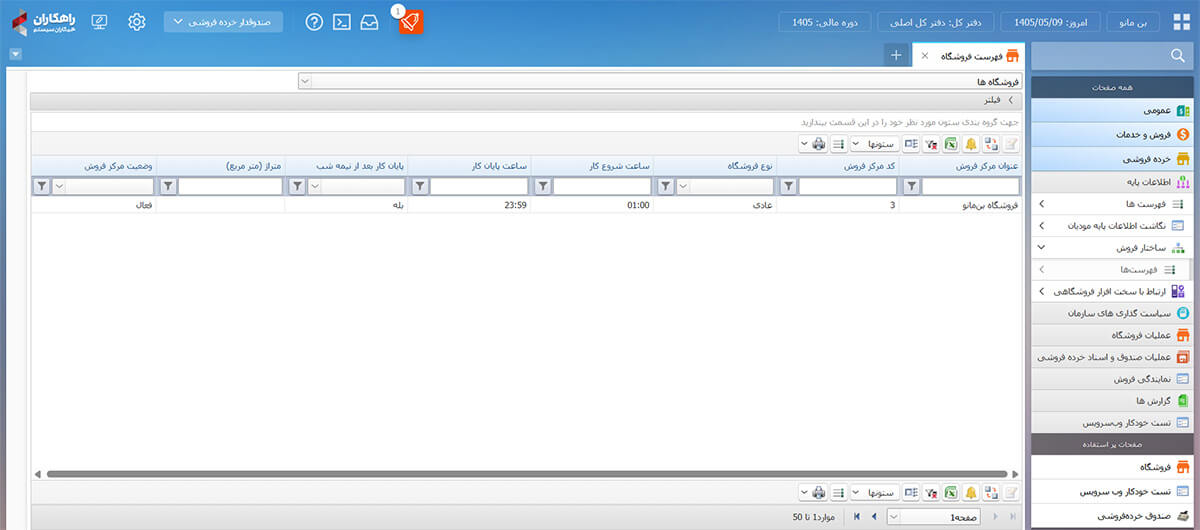The height and width of the screenshot is (530, 1200).
Task: Click filter funnel for عنوان مرکز فروش column
Action: point(911,186)
